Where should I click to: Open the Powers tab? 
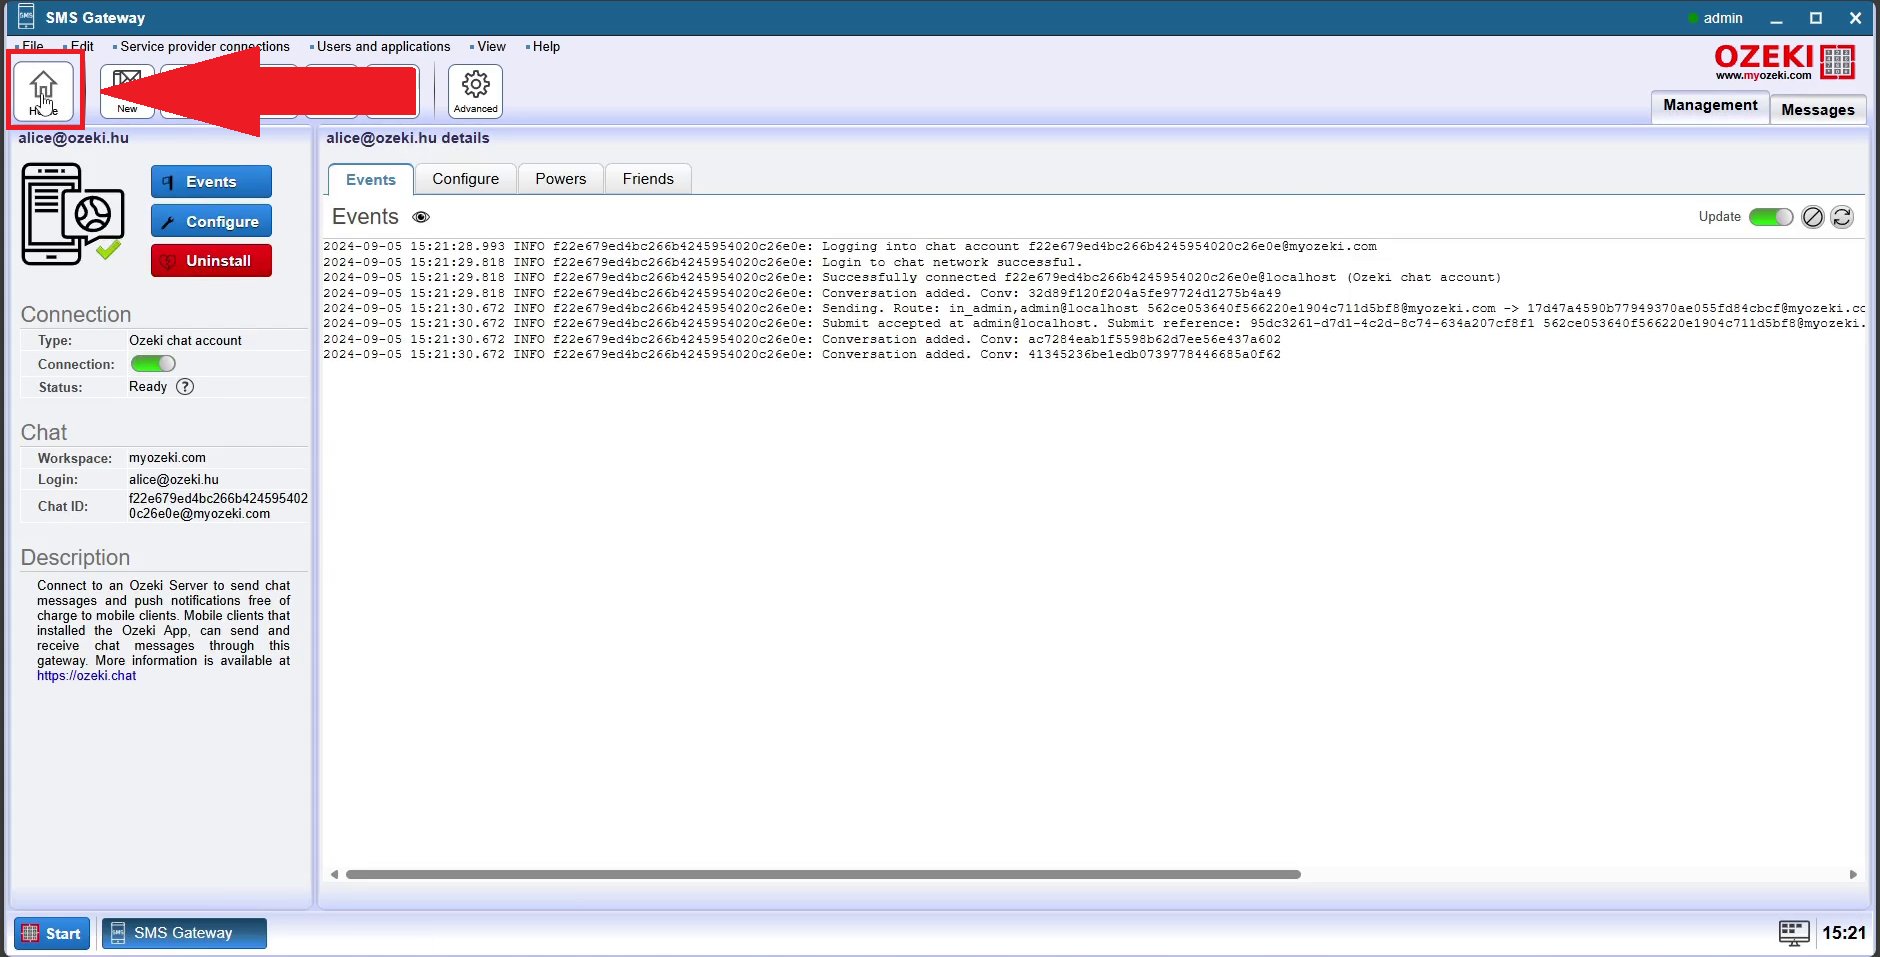tap(561, 179)
